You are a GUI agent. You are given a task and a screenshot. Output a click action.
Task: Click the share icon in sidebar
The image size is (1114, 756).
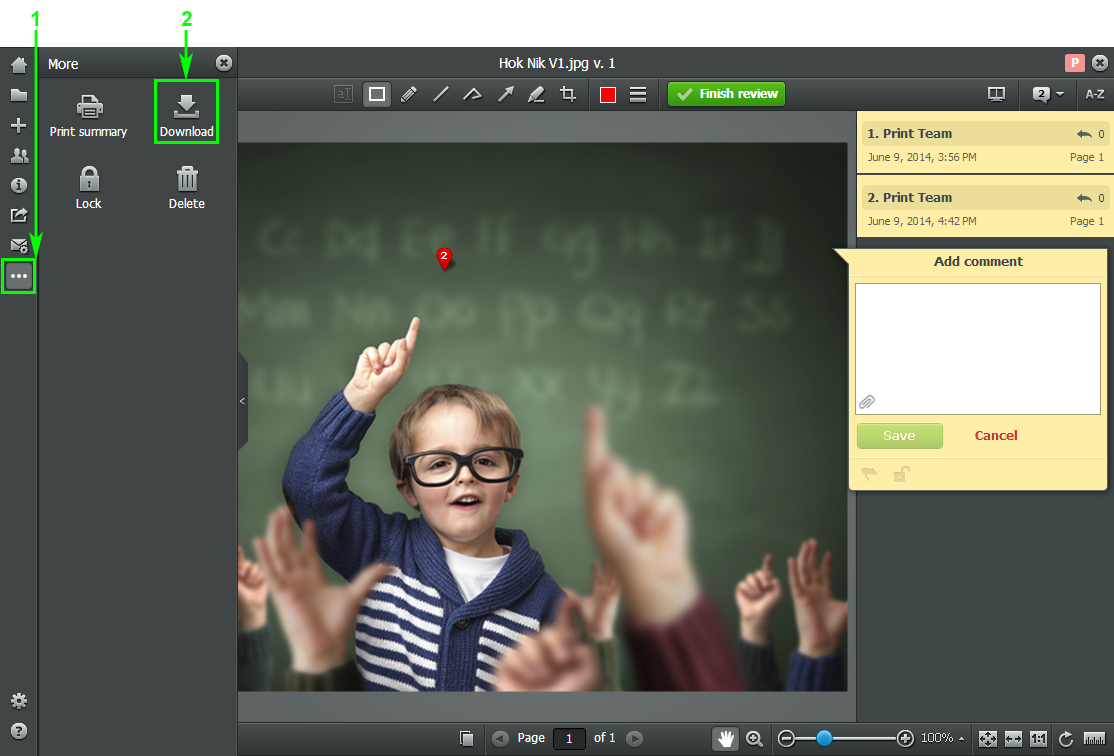[x=18, y=215]
